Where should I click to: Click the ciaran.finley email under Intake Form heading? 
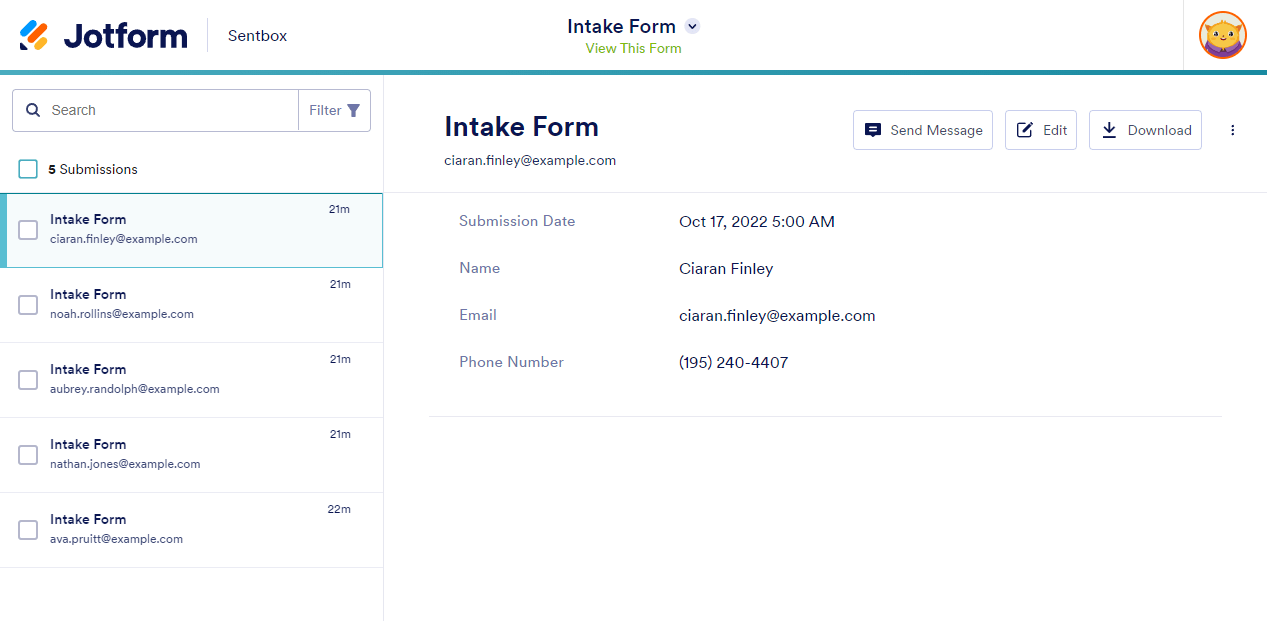530,160
